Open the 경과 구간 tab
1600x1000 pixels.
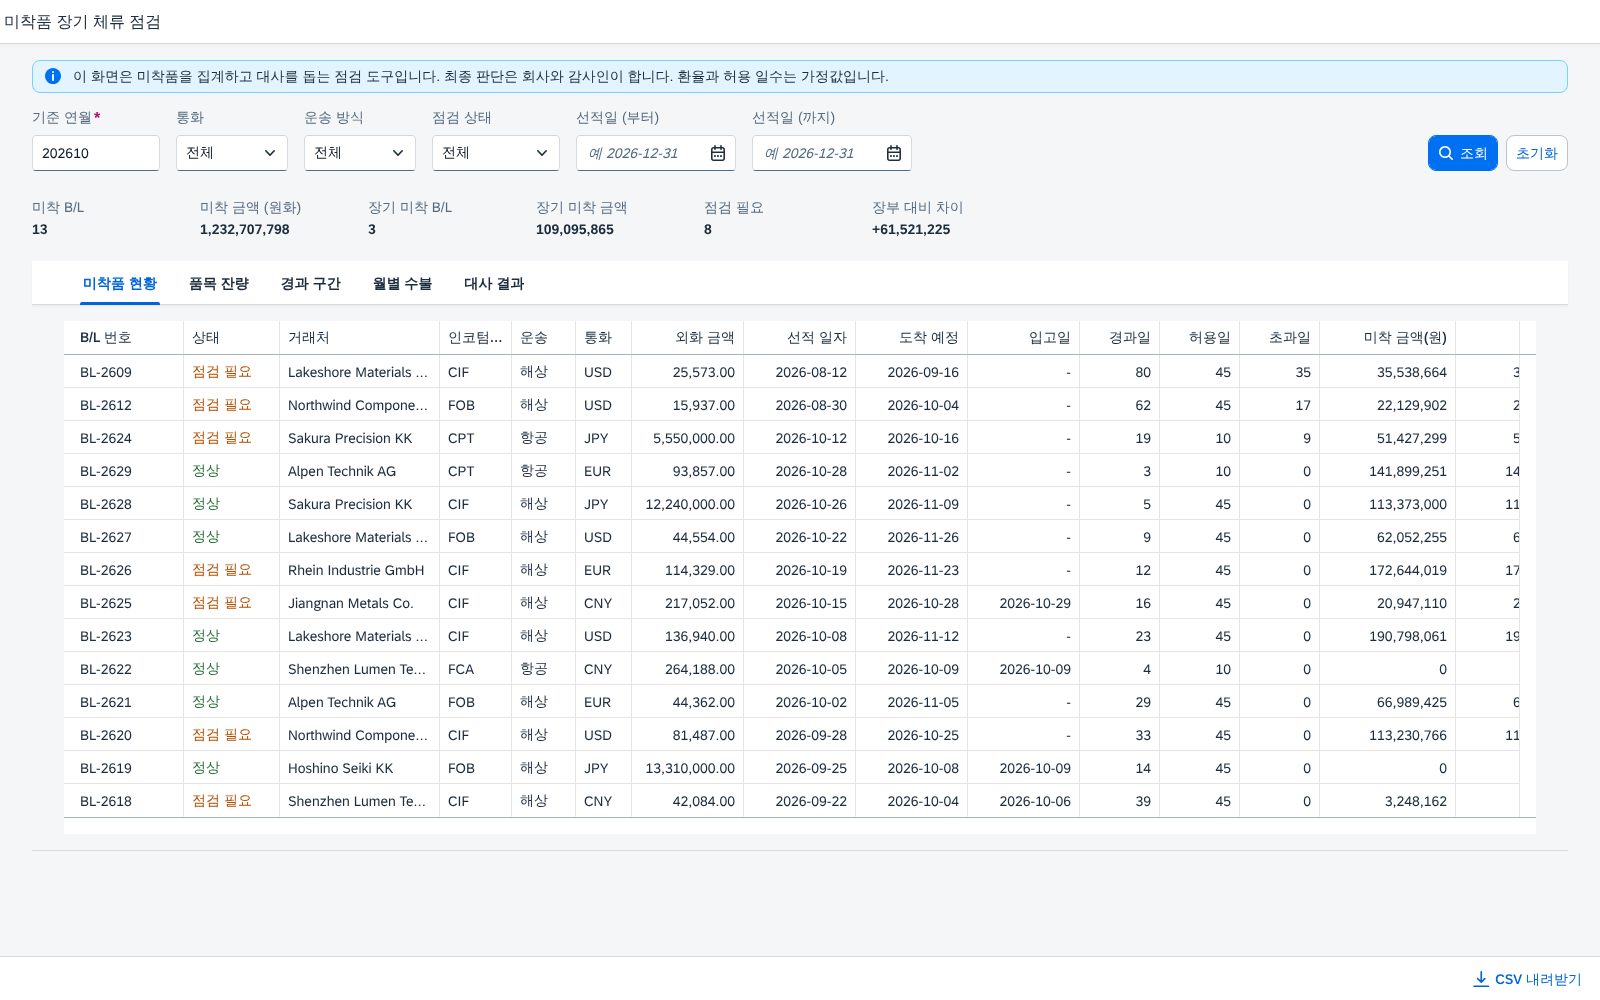311,284
